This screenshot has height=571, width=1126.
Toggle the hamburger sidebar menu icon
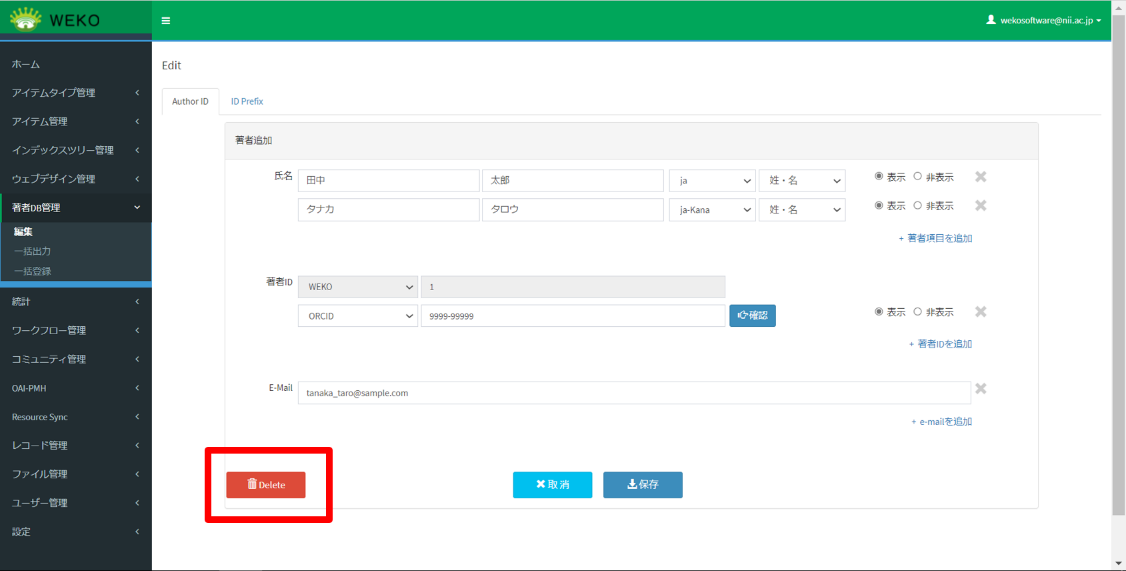coord(166,20)
